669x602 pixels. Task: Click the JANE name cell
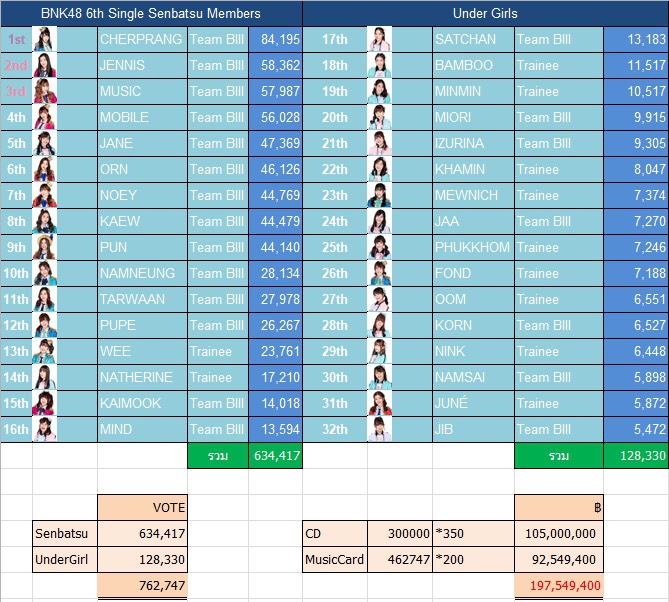pyautogui.click(x=142, y=143)
